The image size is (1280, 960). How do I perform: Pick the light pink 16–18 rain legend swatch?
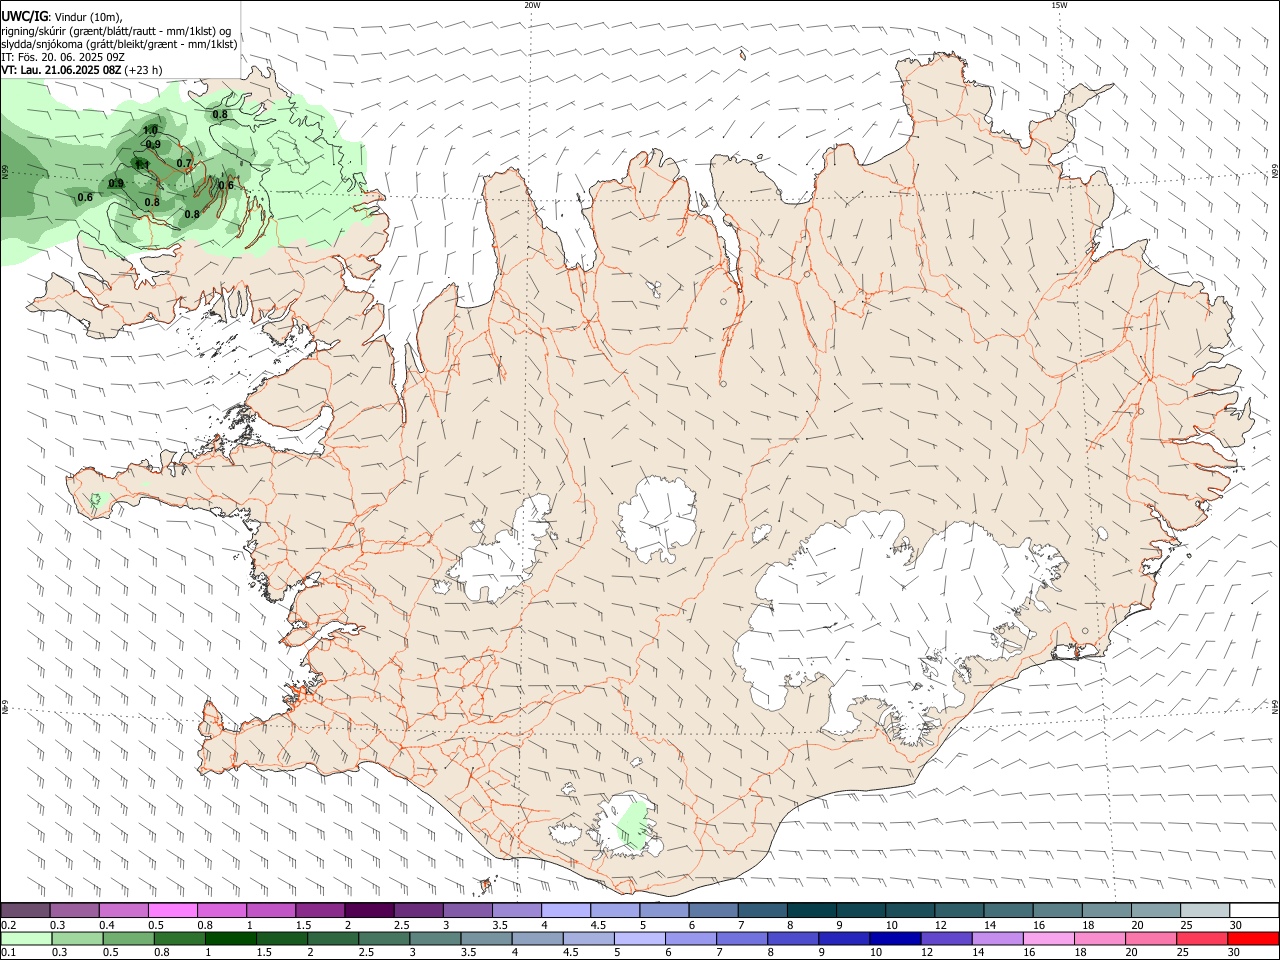(x=1049, y=938)
